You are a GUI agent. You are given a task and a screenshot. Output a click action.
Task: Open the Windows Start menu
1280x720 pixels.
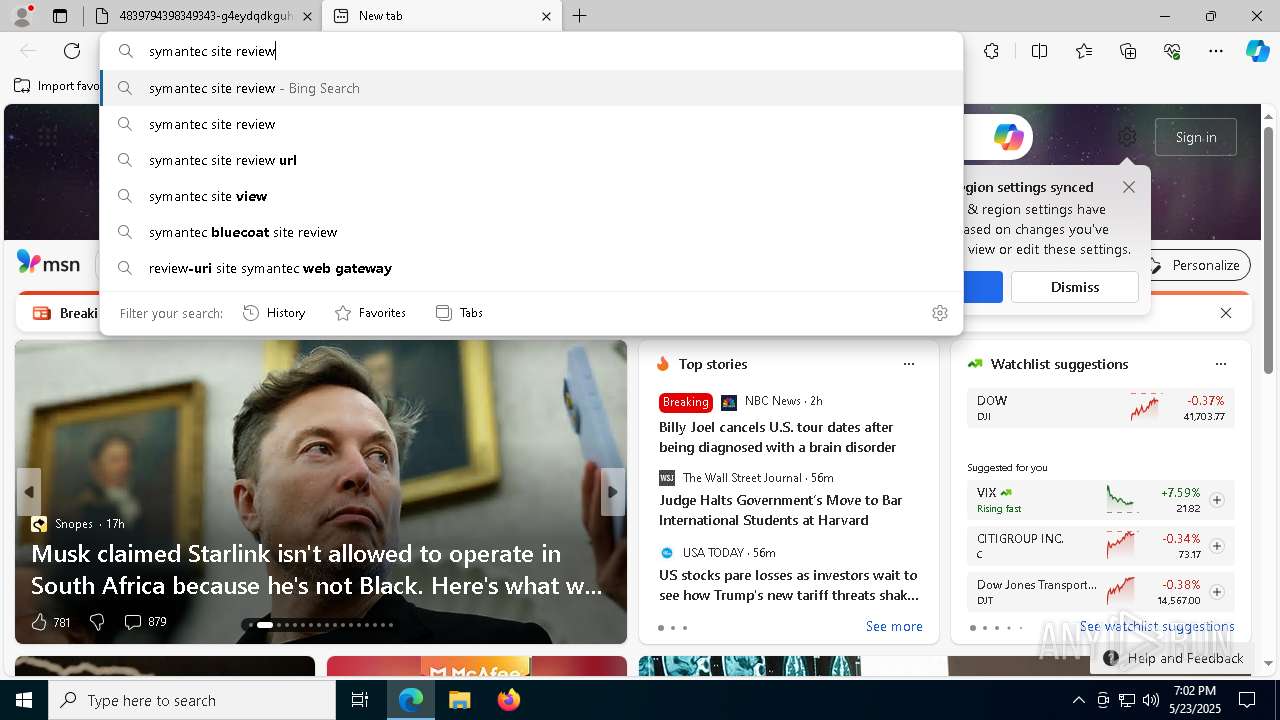(24, 700)
